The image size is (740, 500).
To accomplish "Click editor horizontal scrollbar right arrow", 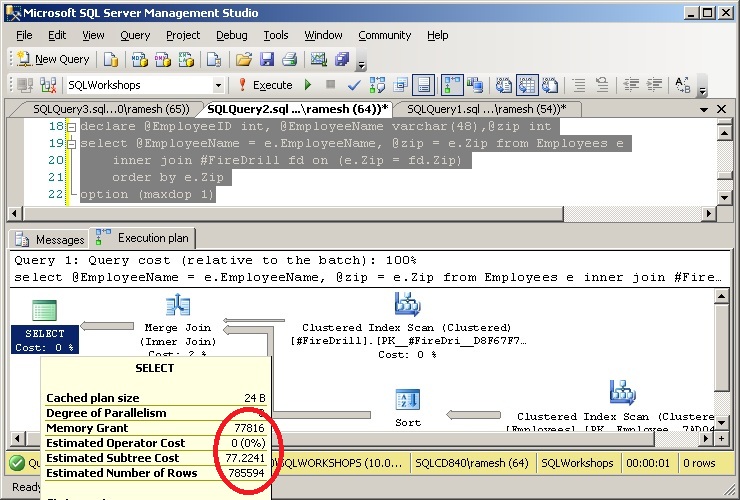I will pyautogui.click(x=708, y=213).
